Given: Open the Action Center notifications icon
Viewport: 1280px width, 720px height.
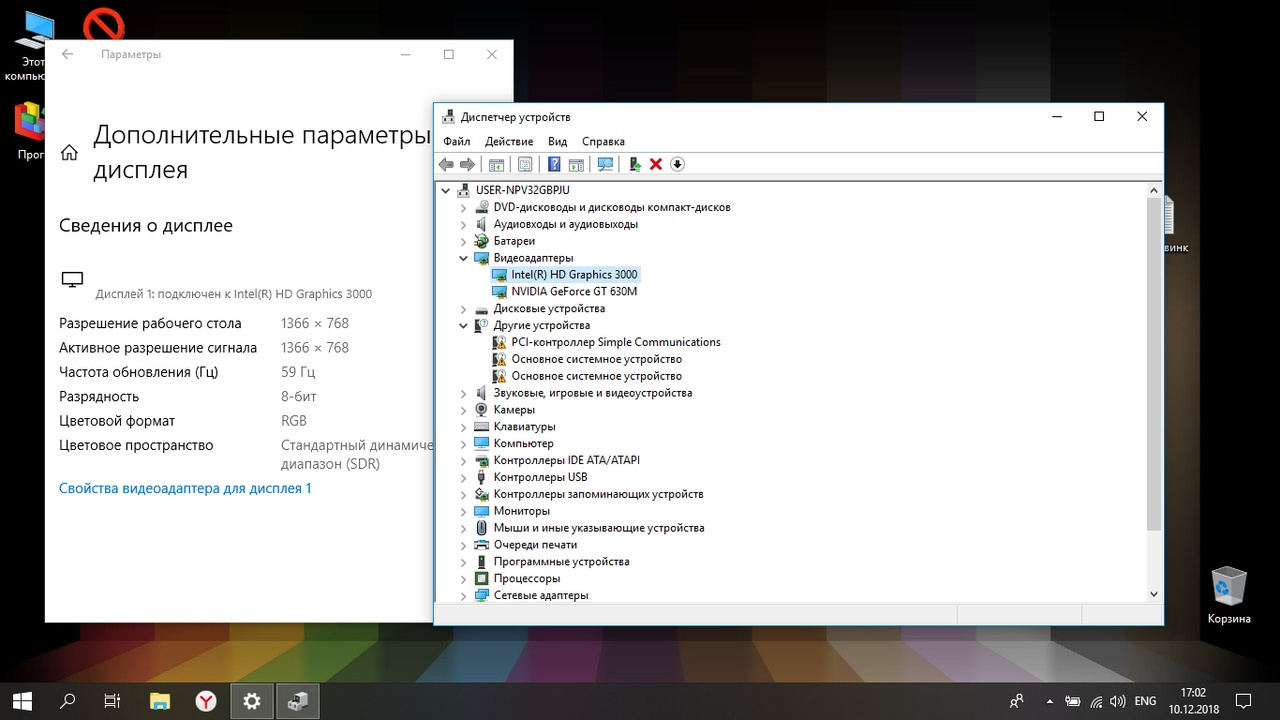Looking at the screenshot, I should 1243,701.
